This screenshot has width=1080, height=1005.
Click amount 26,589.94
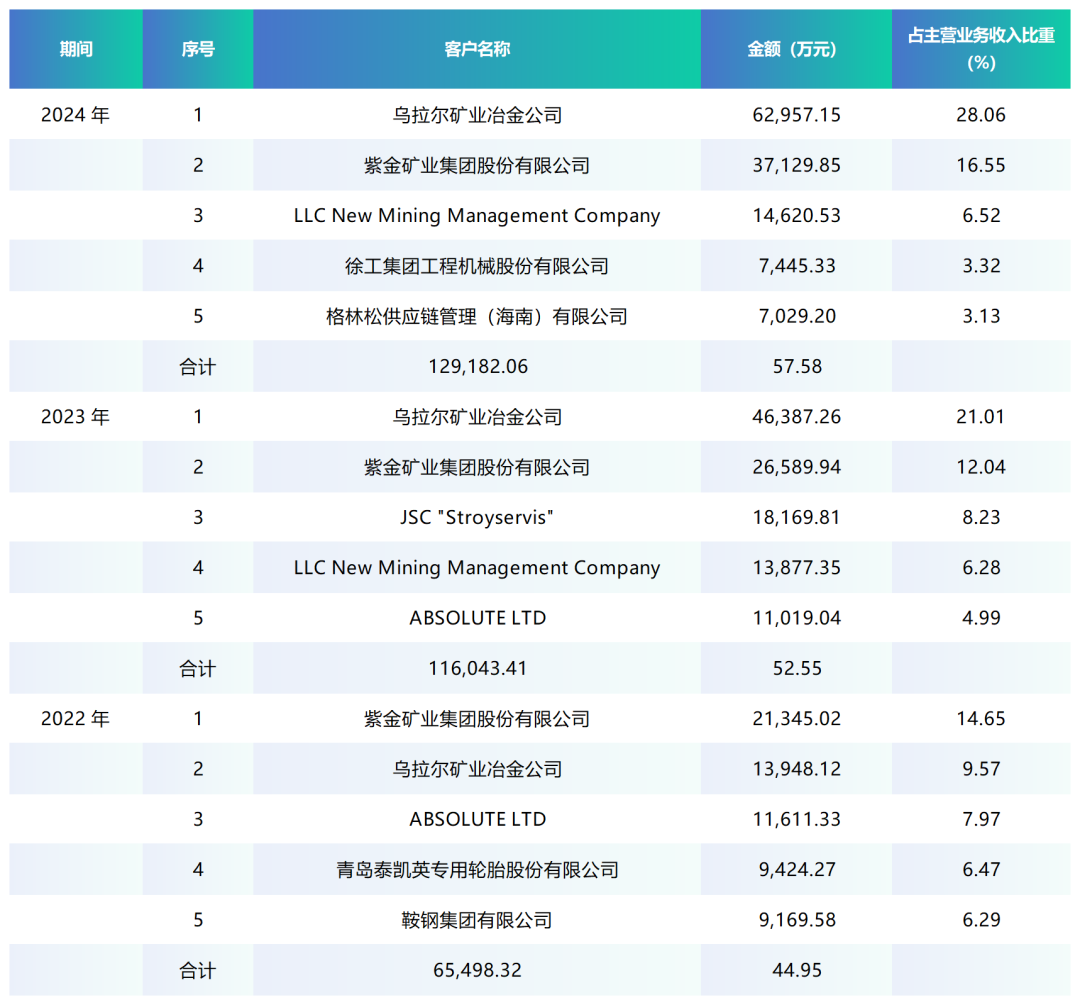pos(796,467)
